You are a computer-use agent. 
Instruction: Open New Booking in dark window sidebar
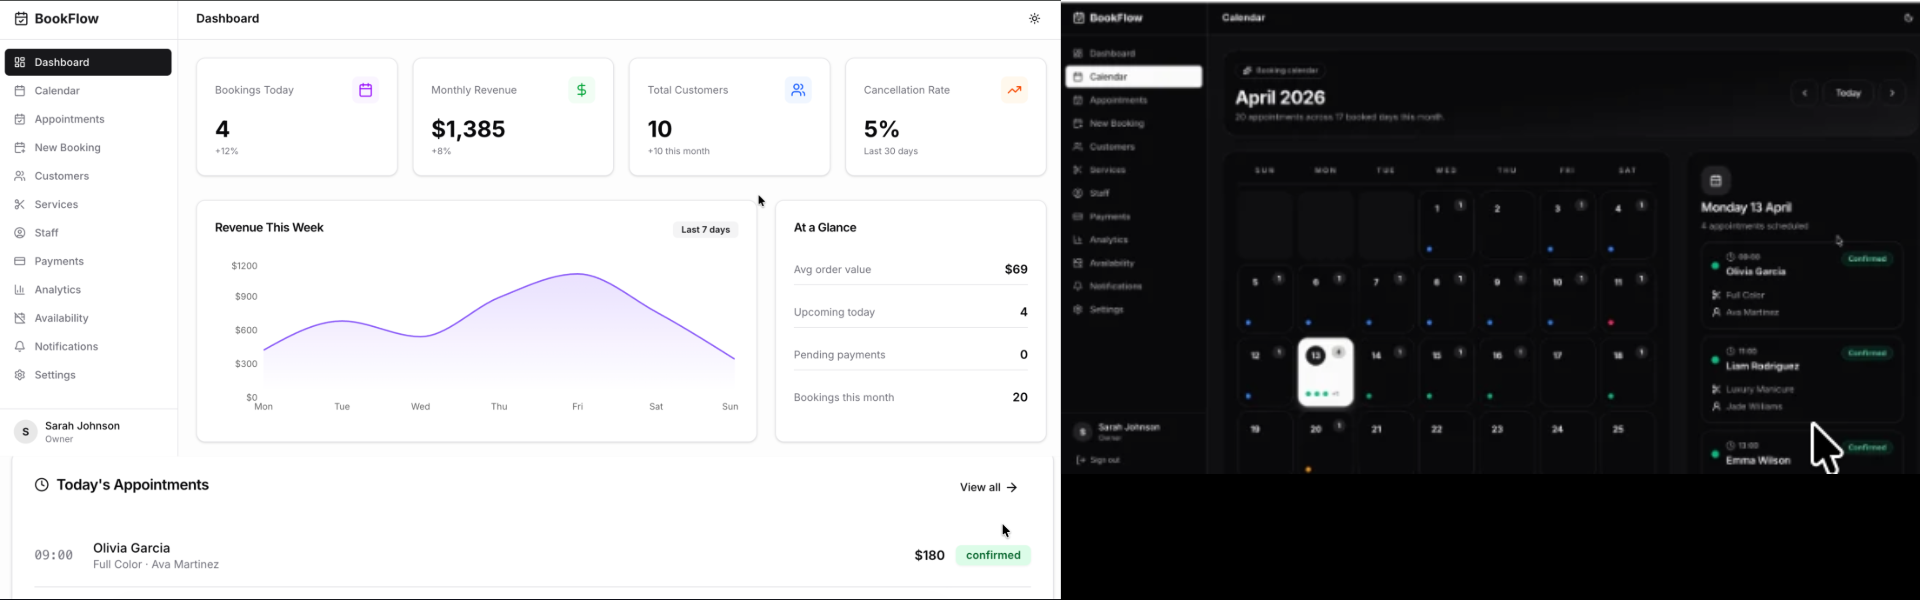tap(1134, 124)
